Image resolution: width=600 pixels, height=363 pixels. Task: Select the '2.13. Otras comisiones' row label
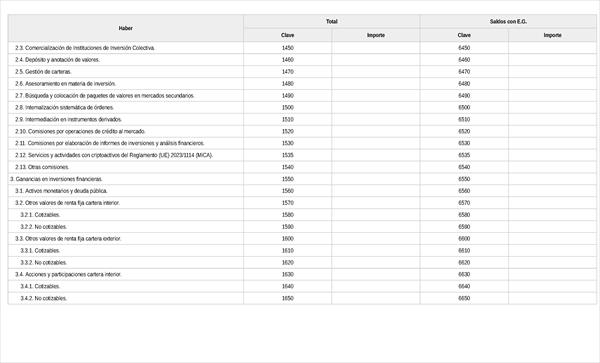[x=42, y=167]
